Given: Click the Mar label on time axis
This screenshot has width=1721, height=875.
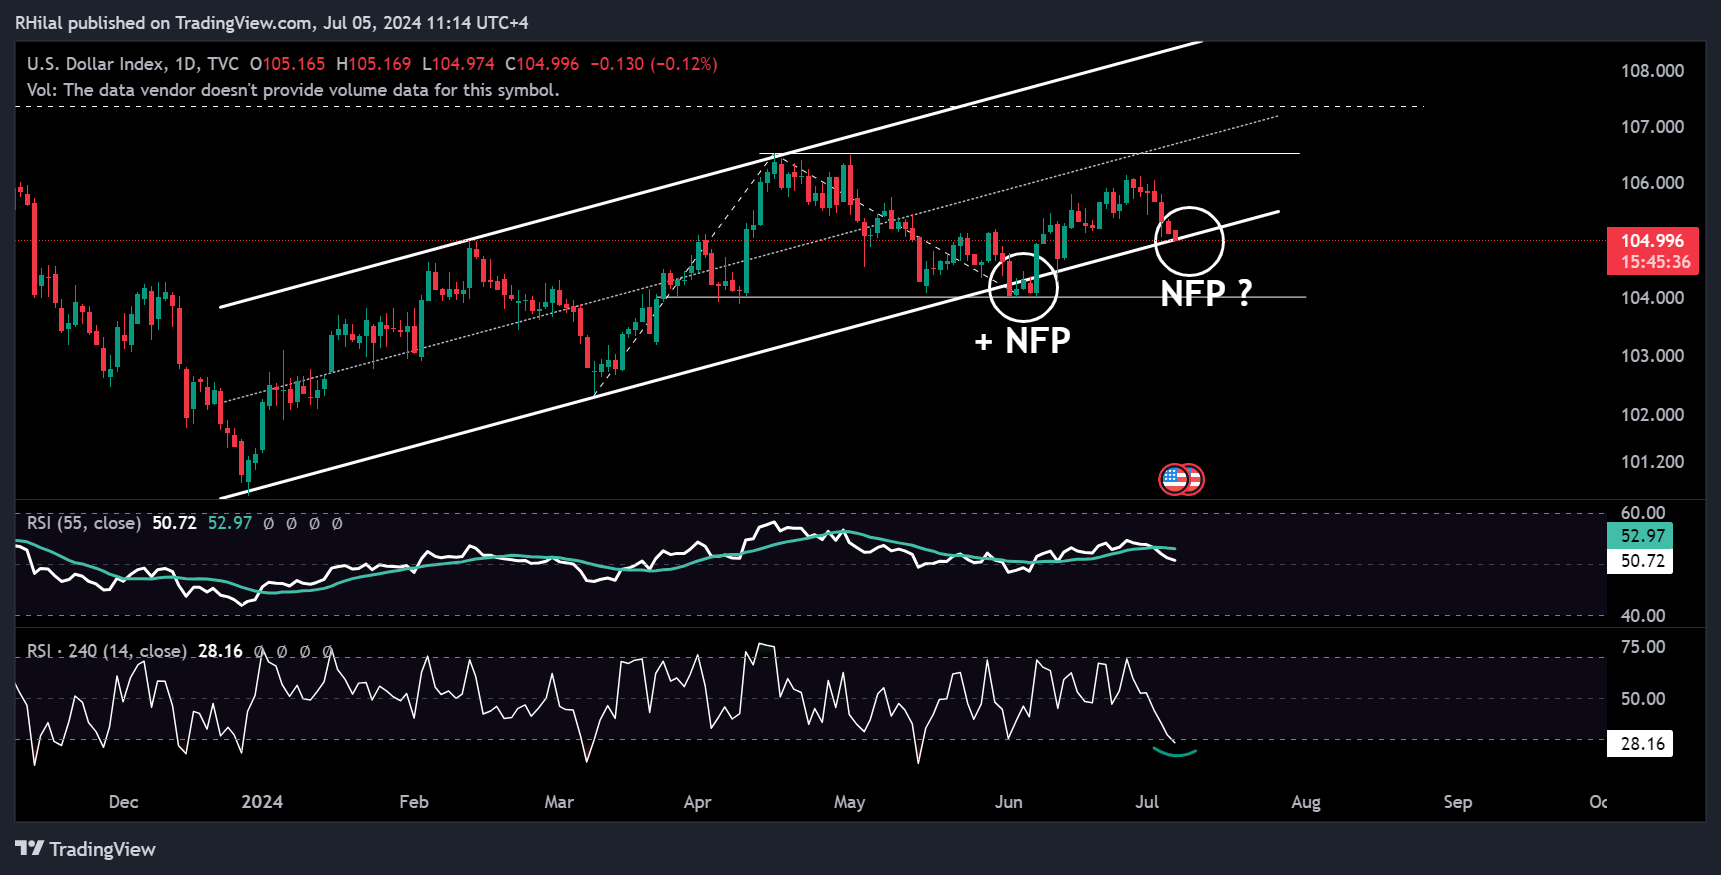Looking at the screenshot, I should [x=559, y=802].
